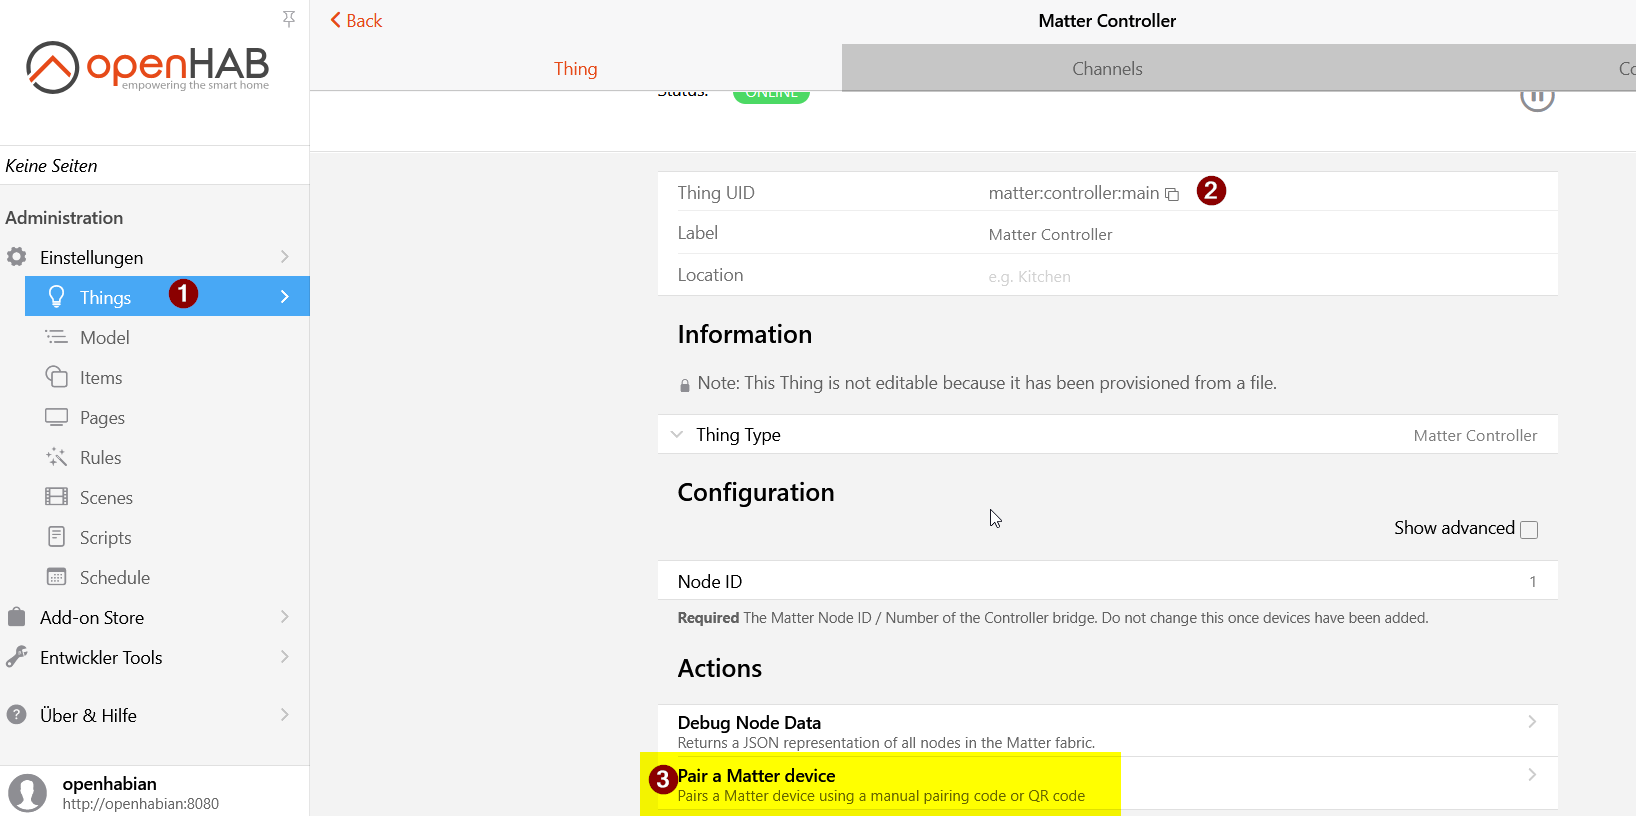This screenshot has height=816, width=1636.
Task: Open Einstellungen gear icon
Action: (x=17, y=257)
